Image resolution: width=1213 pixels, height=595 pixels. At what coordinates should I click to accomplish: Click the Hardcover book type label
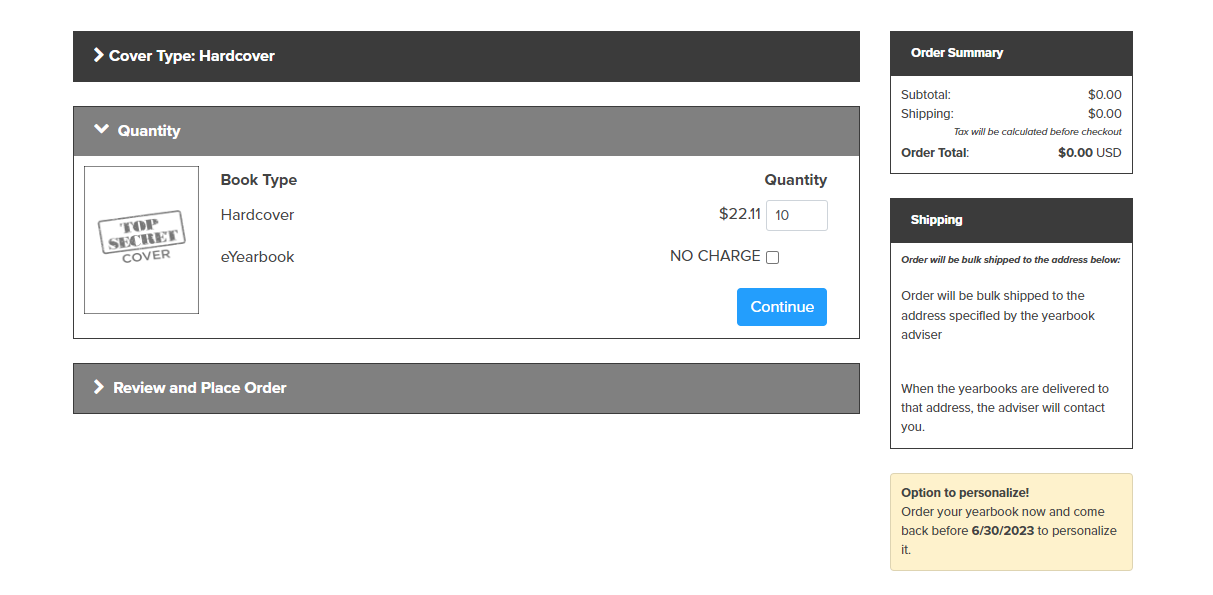point(257,215)
